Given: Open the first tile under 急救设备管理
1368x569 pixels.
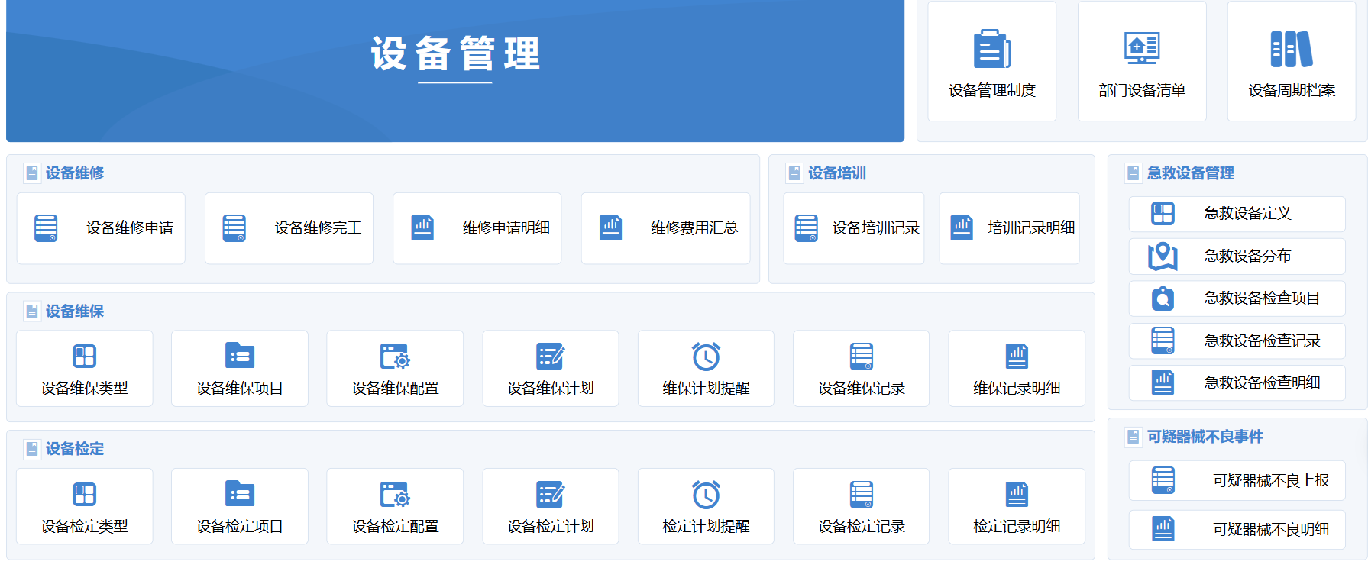Looking at the screenshot, I should pos(1237,214).
